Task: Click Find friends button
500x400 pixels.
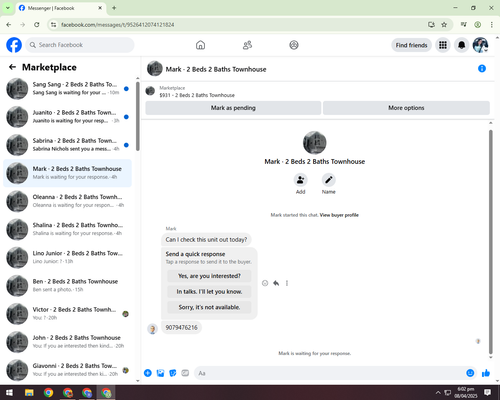Action: (x=411, y=45)
